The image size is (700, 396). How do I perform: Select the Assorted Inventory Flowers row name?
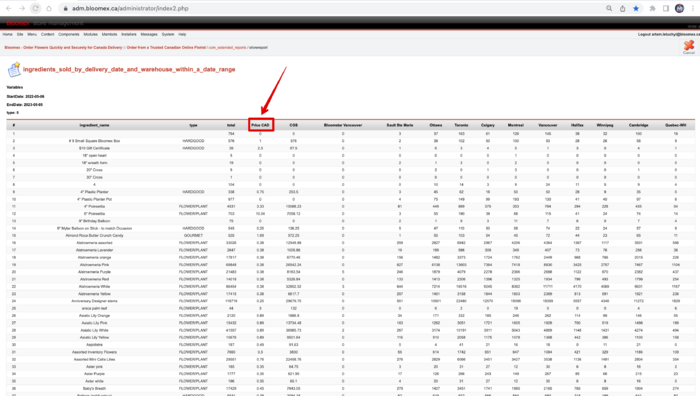(94, 352)
